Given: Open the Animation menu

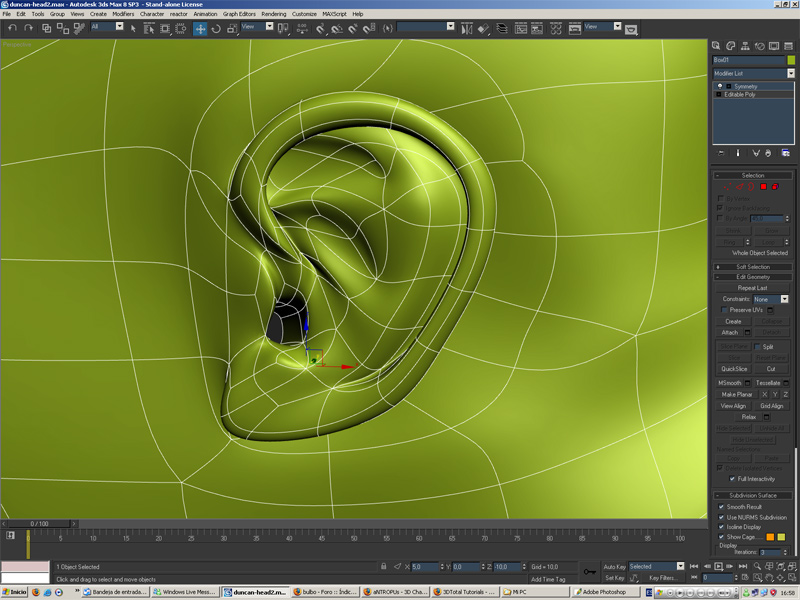Looking at the screenshot, I should pyautogui.click(x=205, y=14).
